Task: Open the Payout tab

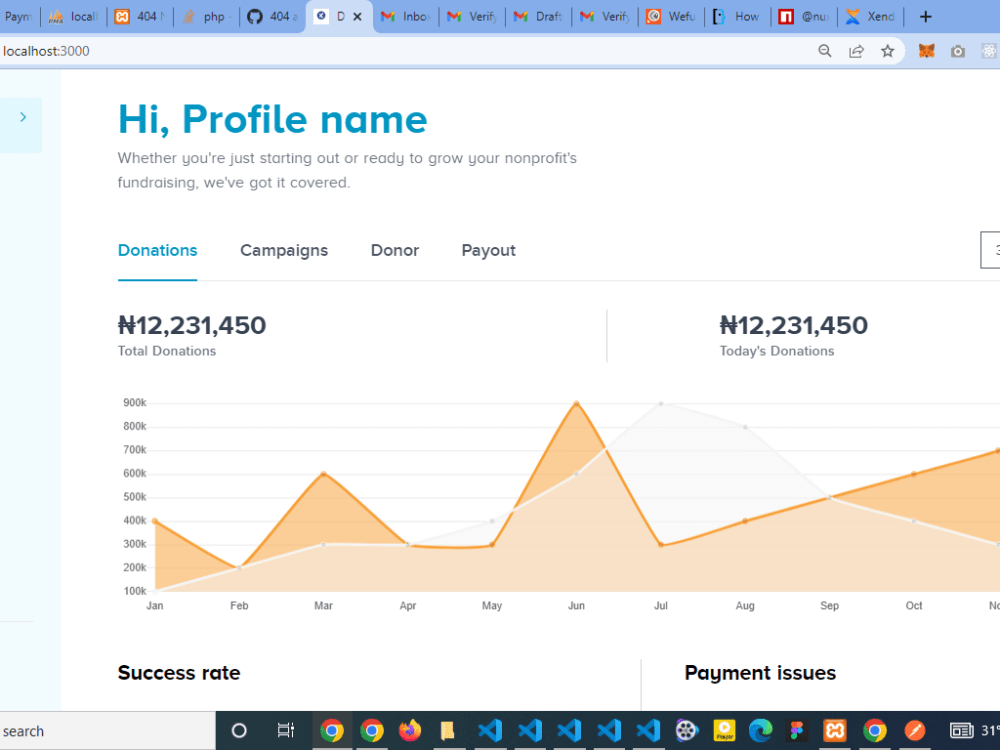Action: [x=488, y=250]
